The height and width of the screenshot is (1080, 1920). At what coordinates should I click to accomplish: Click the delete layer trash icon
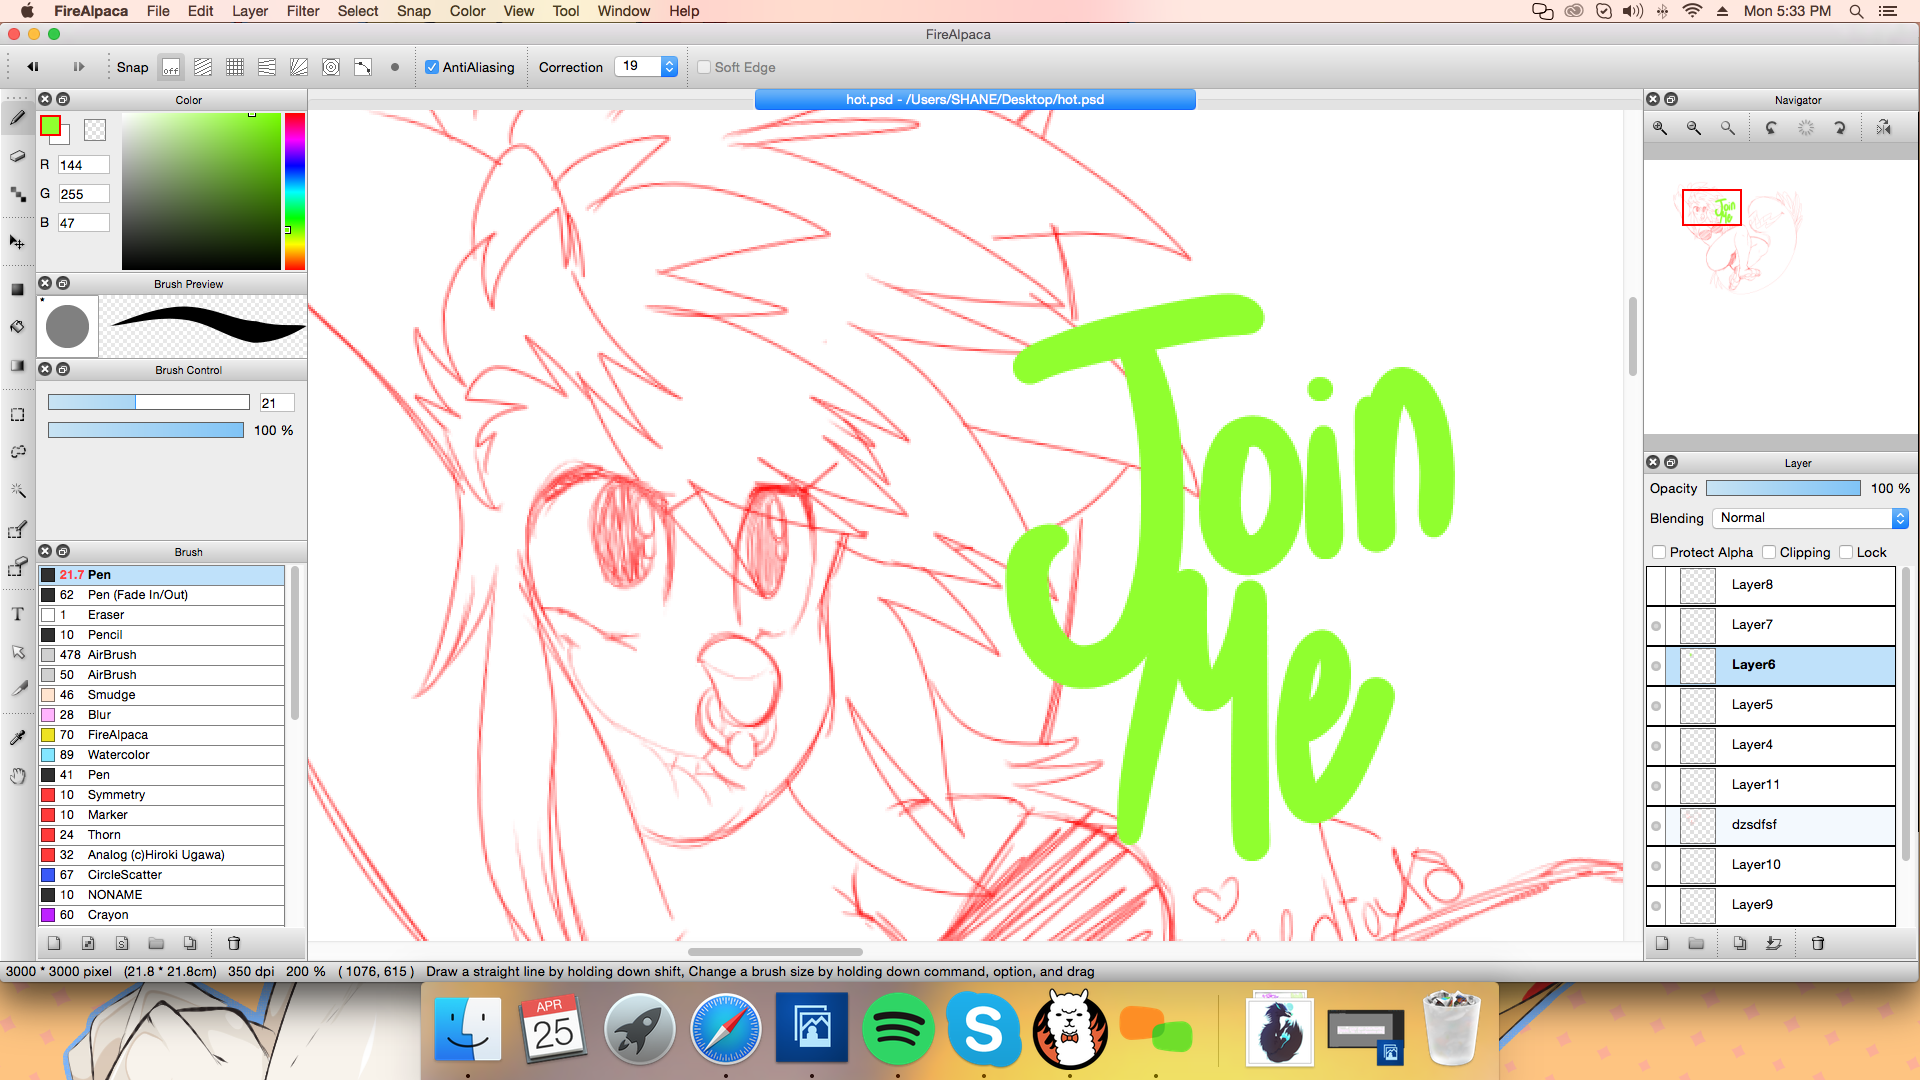[x=1818, y=943]
